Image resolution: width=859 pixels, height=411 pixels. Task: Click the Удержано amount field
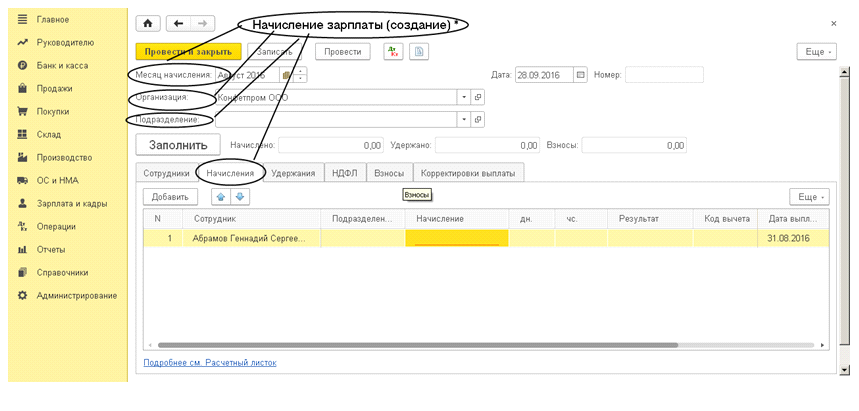[487, 146]
